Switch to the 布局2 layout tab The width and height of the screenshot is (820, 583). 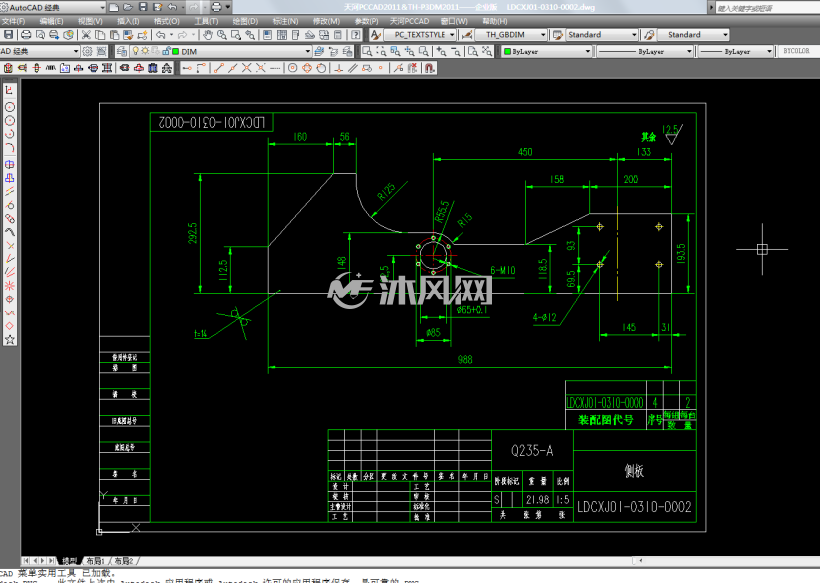coord(124,561)
